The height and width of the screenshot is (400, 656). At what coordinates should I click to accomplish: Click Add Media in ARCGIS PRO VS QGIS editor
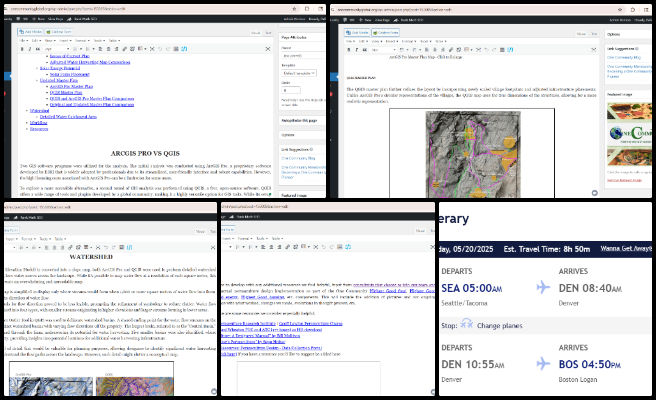[x=31, y=32]
